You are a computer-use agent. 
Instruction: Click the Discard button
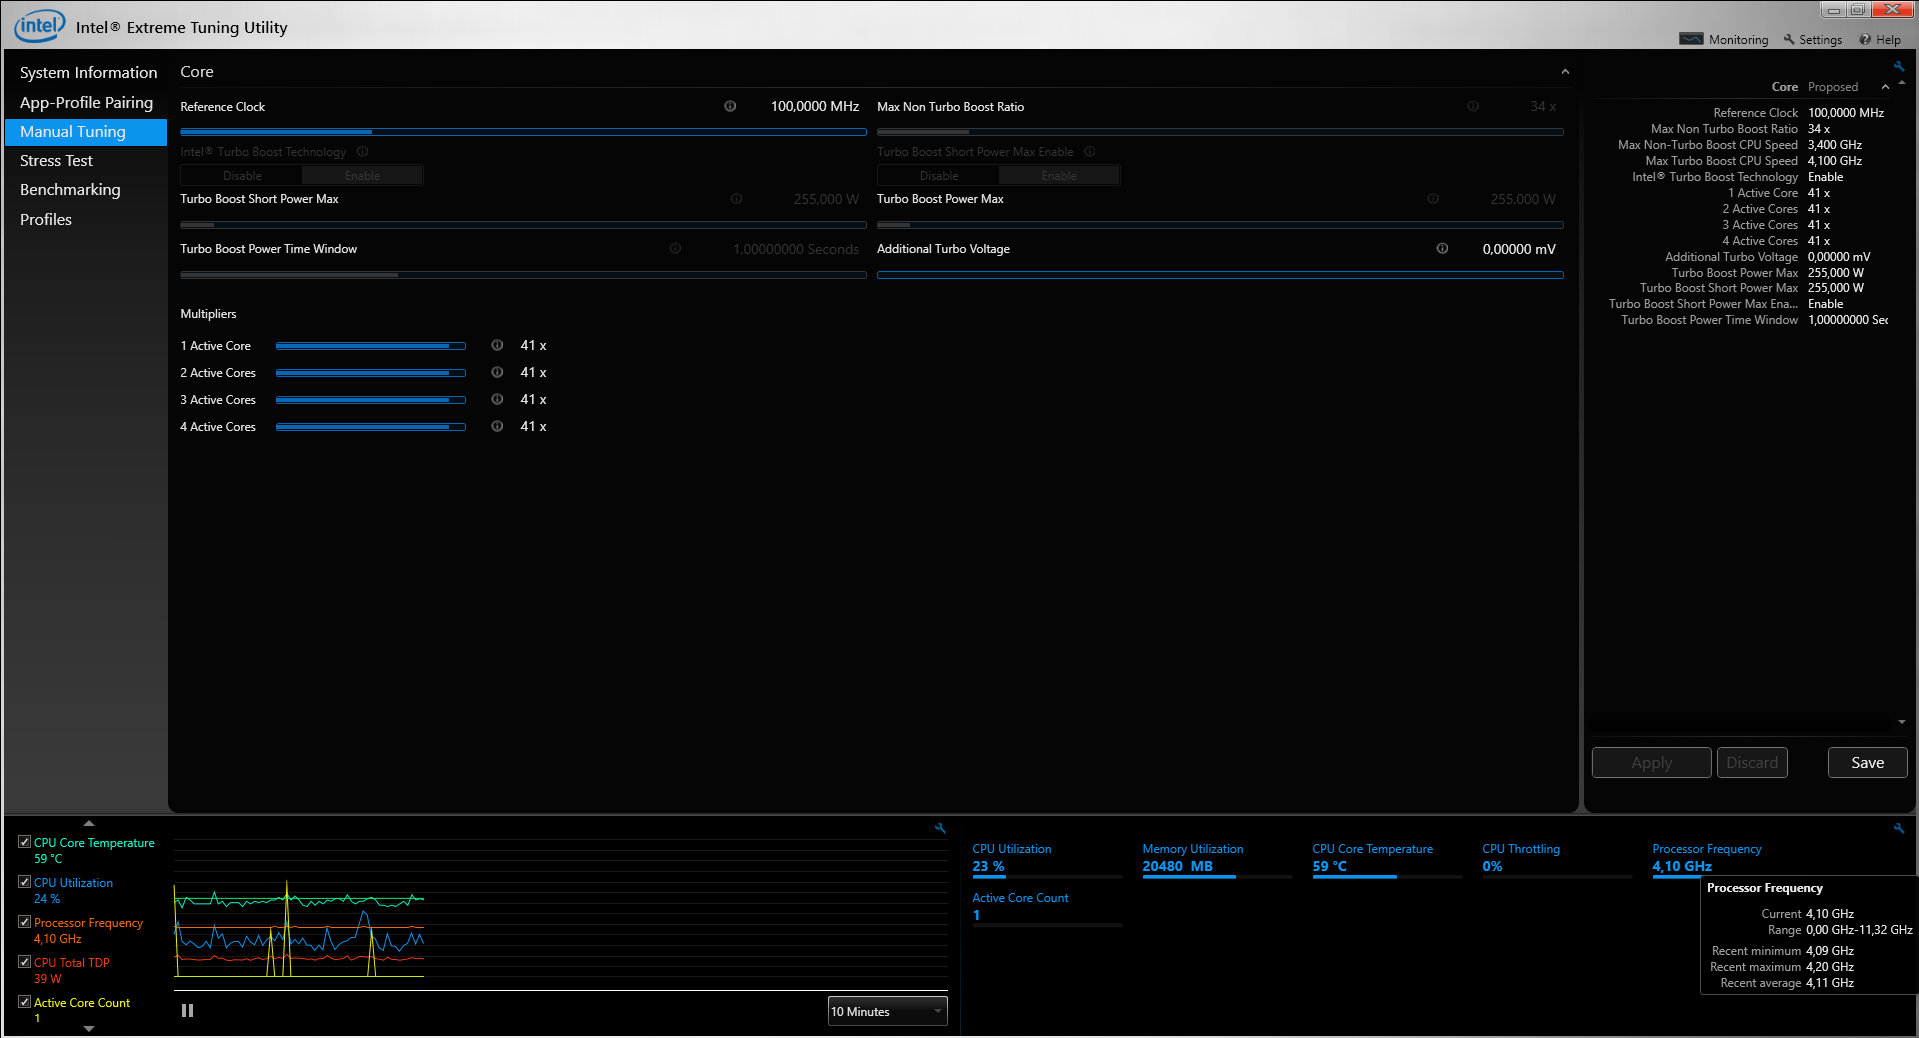tap(1752, 762)
